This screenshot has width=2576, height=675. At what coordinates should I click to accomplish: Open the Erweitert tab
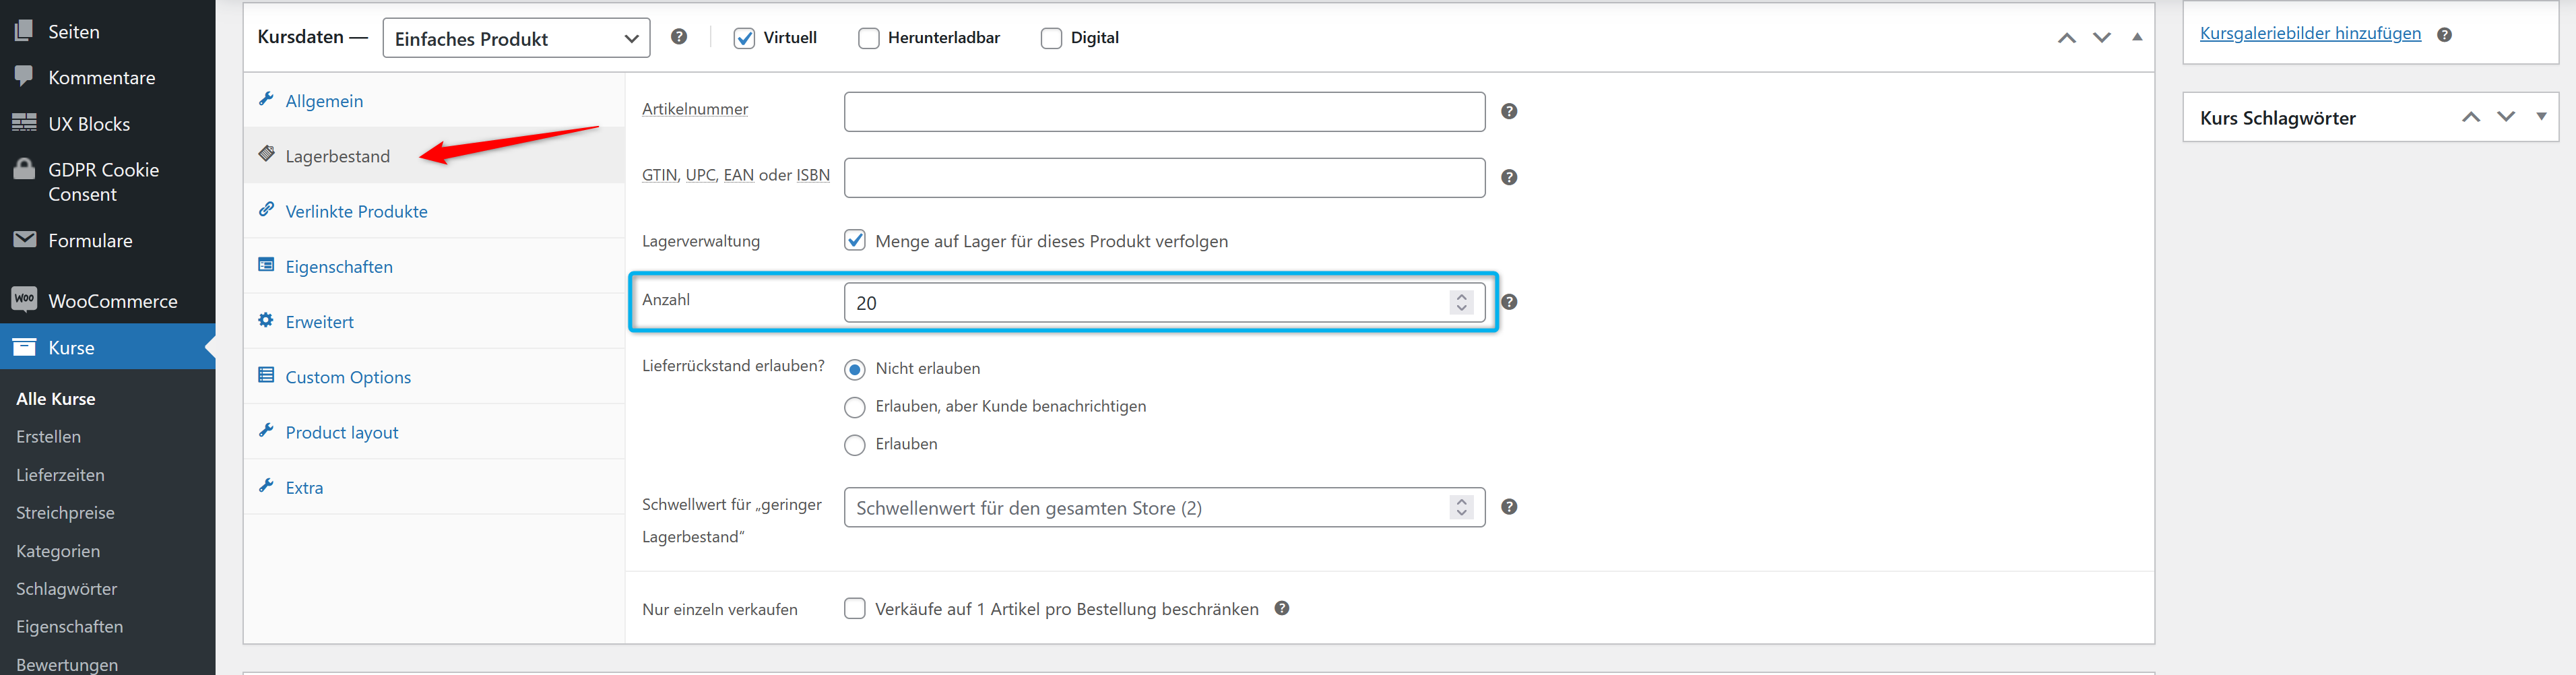(x=434, y=321)
